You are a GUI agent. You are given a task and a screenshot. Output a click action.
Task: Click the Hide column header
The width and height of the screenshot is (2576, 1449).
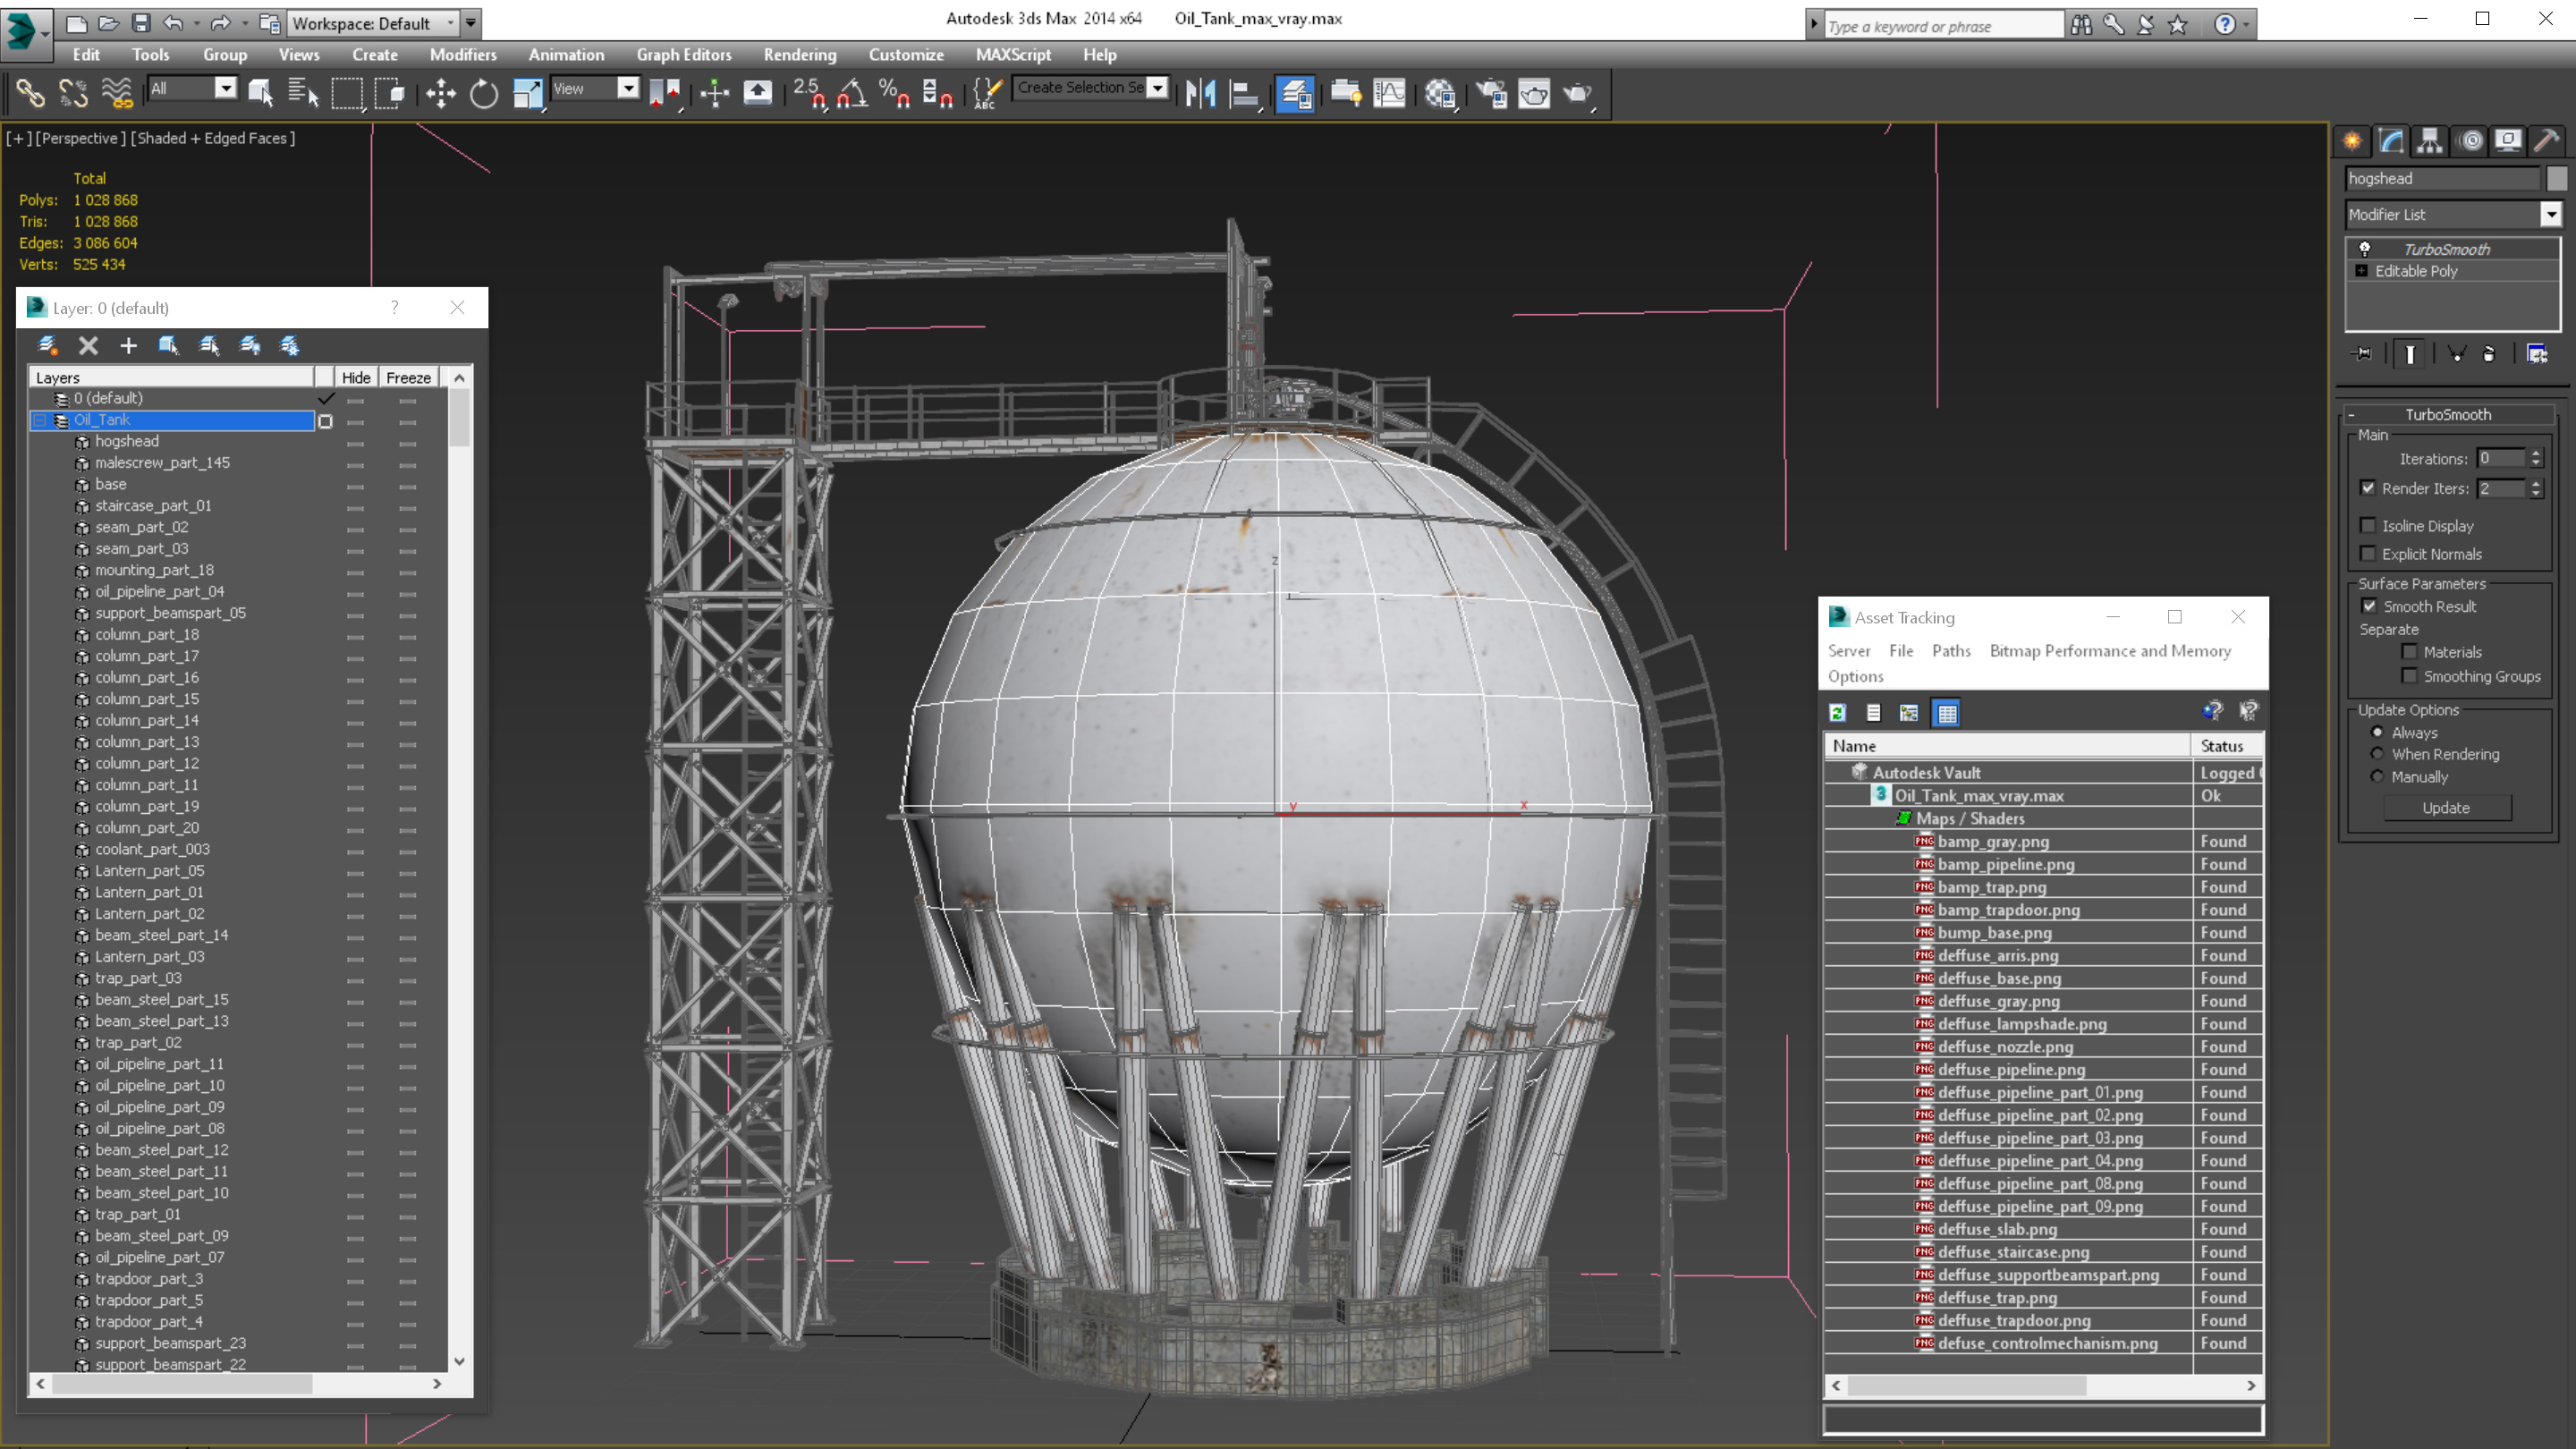pyautogui.click(x=356, y=377)
